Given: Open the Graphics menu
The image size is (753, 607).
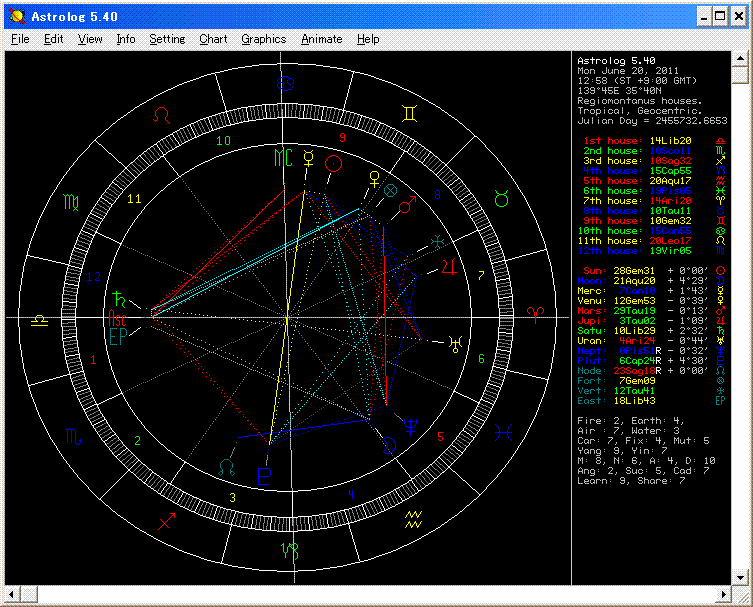Looking at the screenshot, I should [263, 39].
